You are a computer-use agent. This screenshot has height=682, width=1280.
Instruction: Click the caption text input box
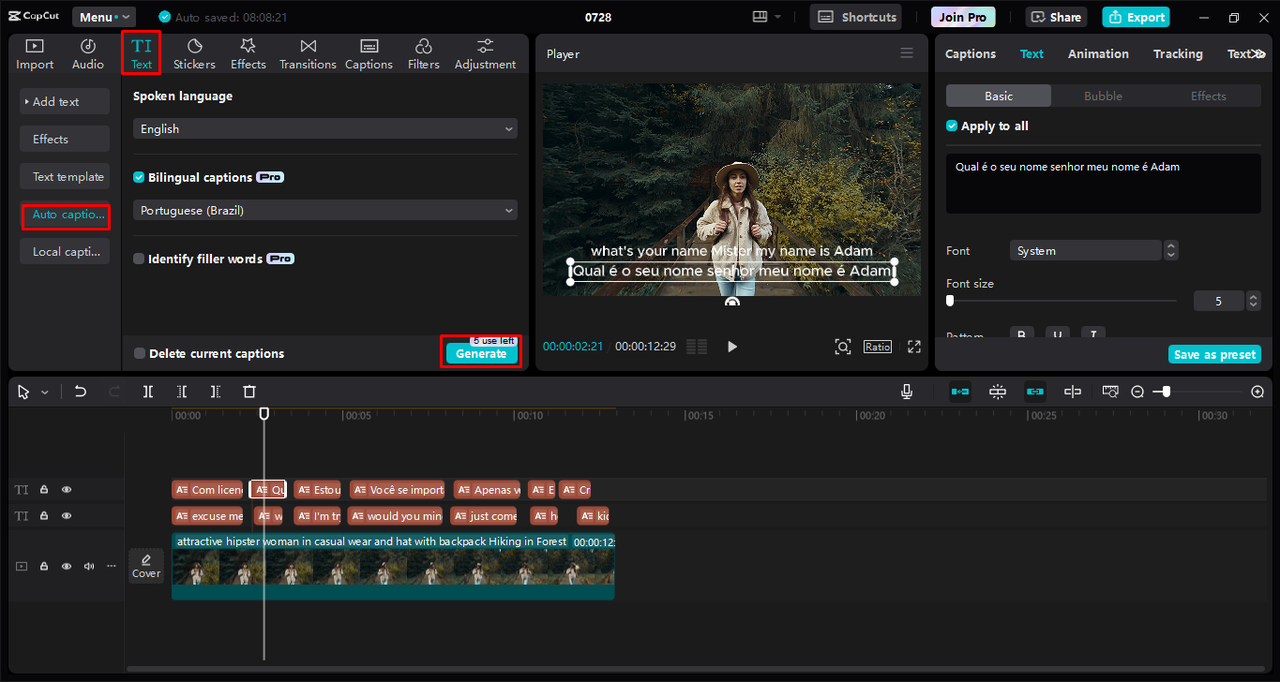(x=1103, y=184)
